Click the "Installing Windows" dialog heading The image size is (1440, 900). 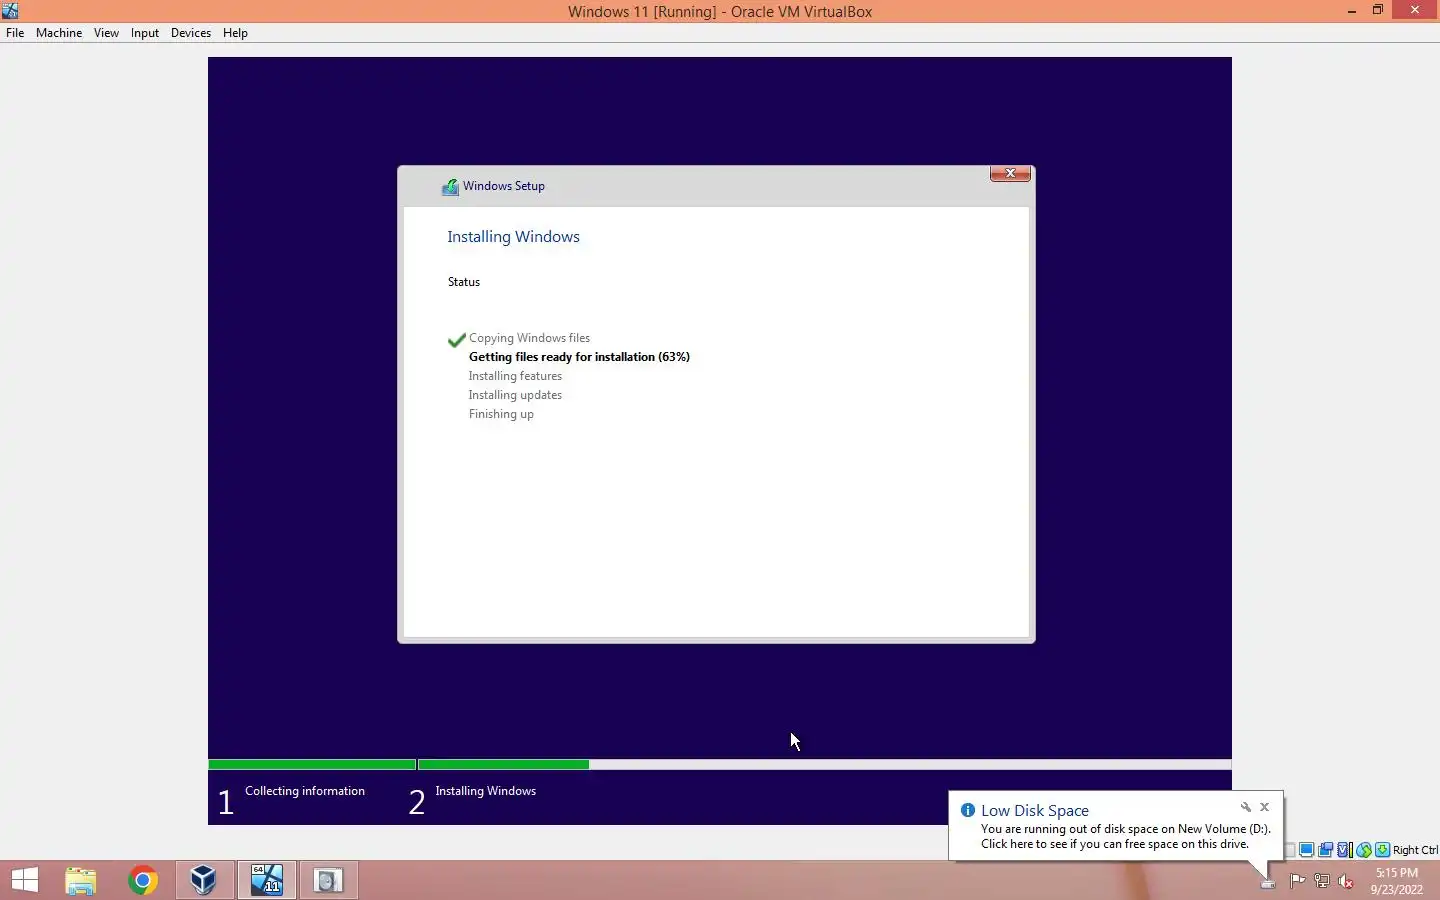(513, 237)
